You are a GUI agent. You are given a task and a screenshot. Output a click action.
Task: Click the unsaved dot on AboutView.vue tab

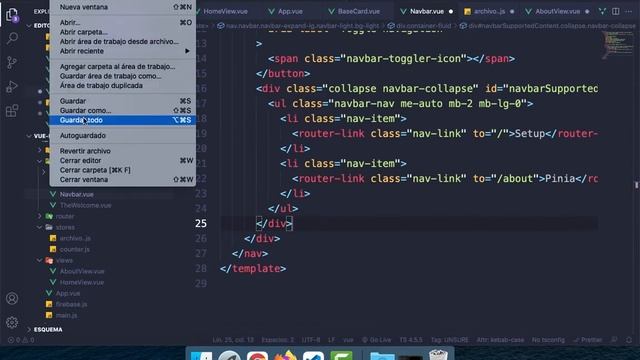point(587,11)
